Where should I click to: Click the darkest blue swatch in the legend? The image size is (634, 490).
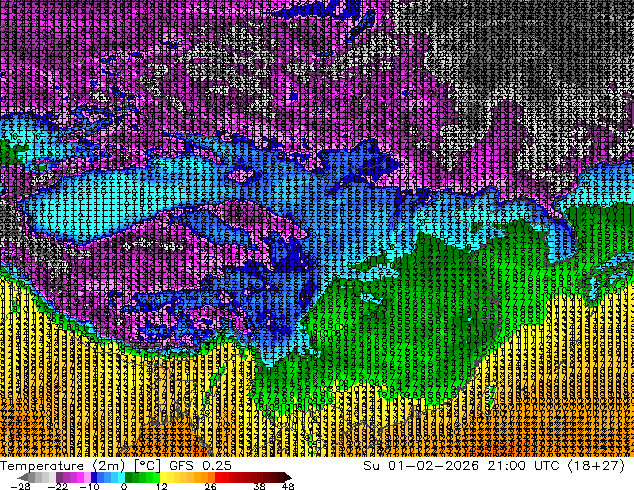(x=94, y=477)
